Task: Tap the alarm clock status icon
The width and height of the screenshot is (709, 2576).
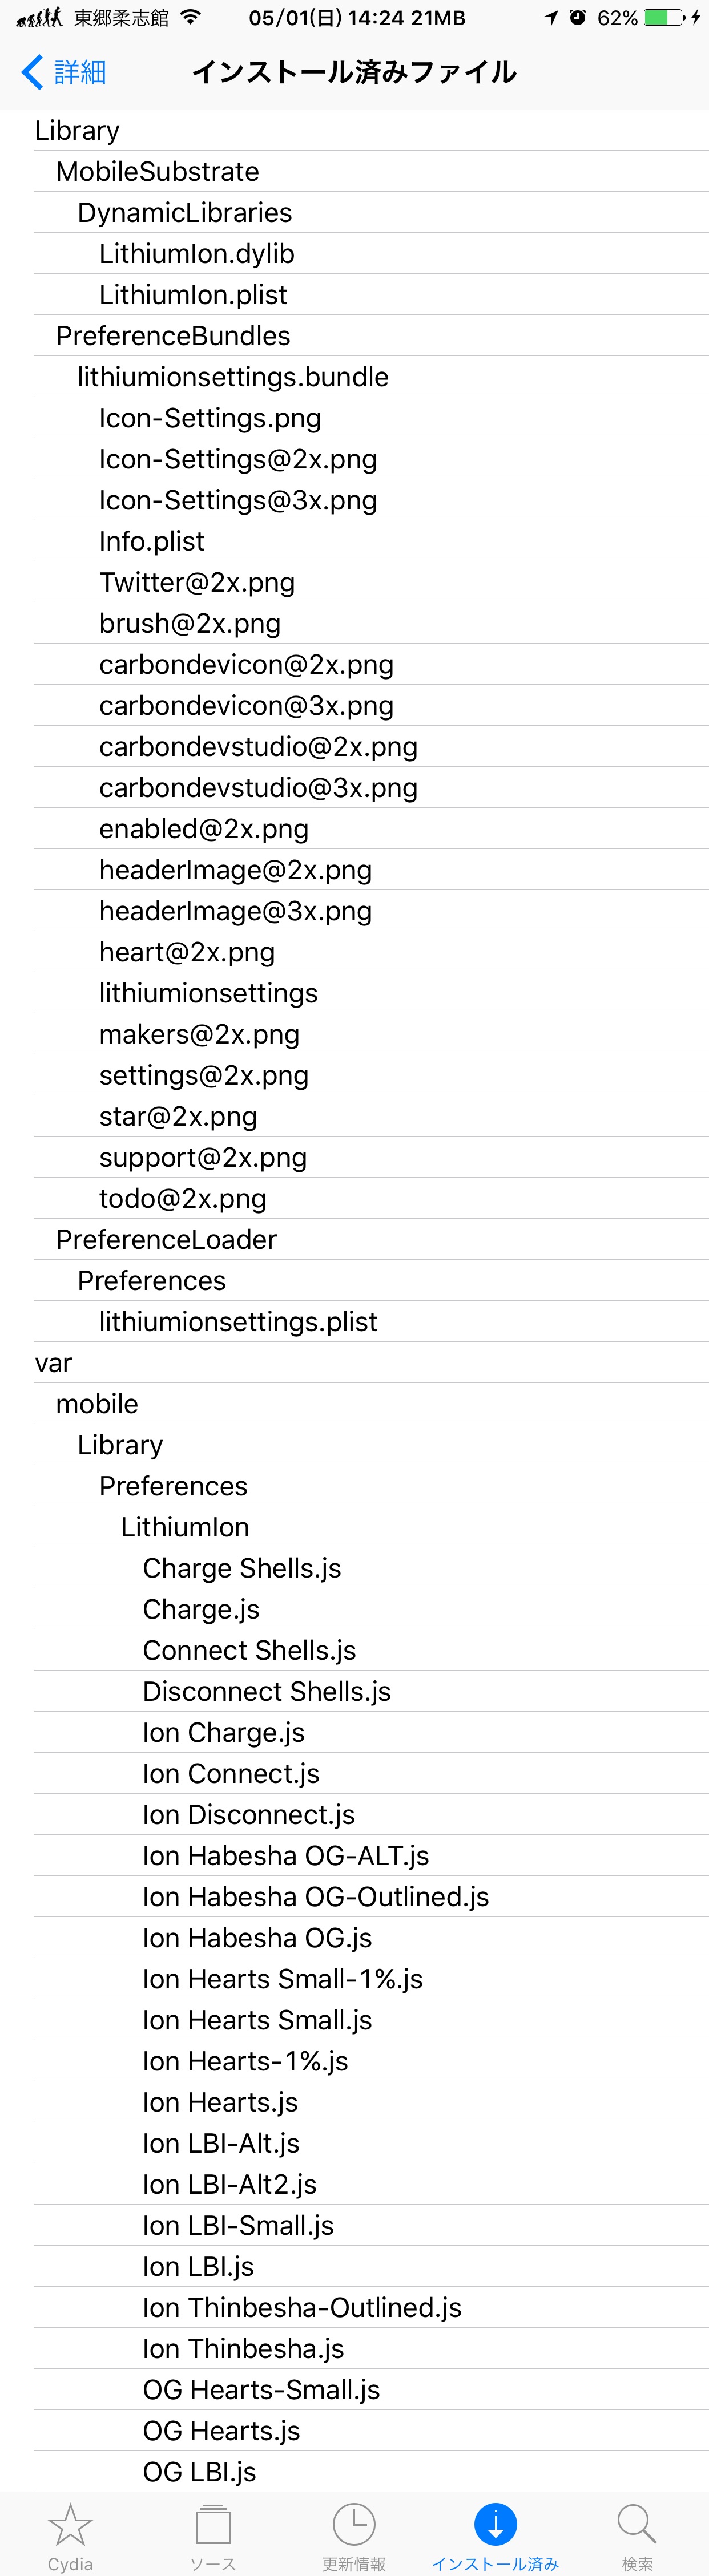Action: tap(578, 17)
